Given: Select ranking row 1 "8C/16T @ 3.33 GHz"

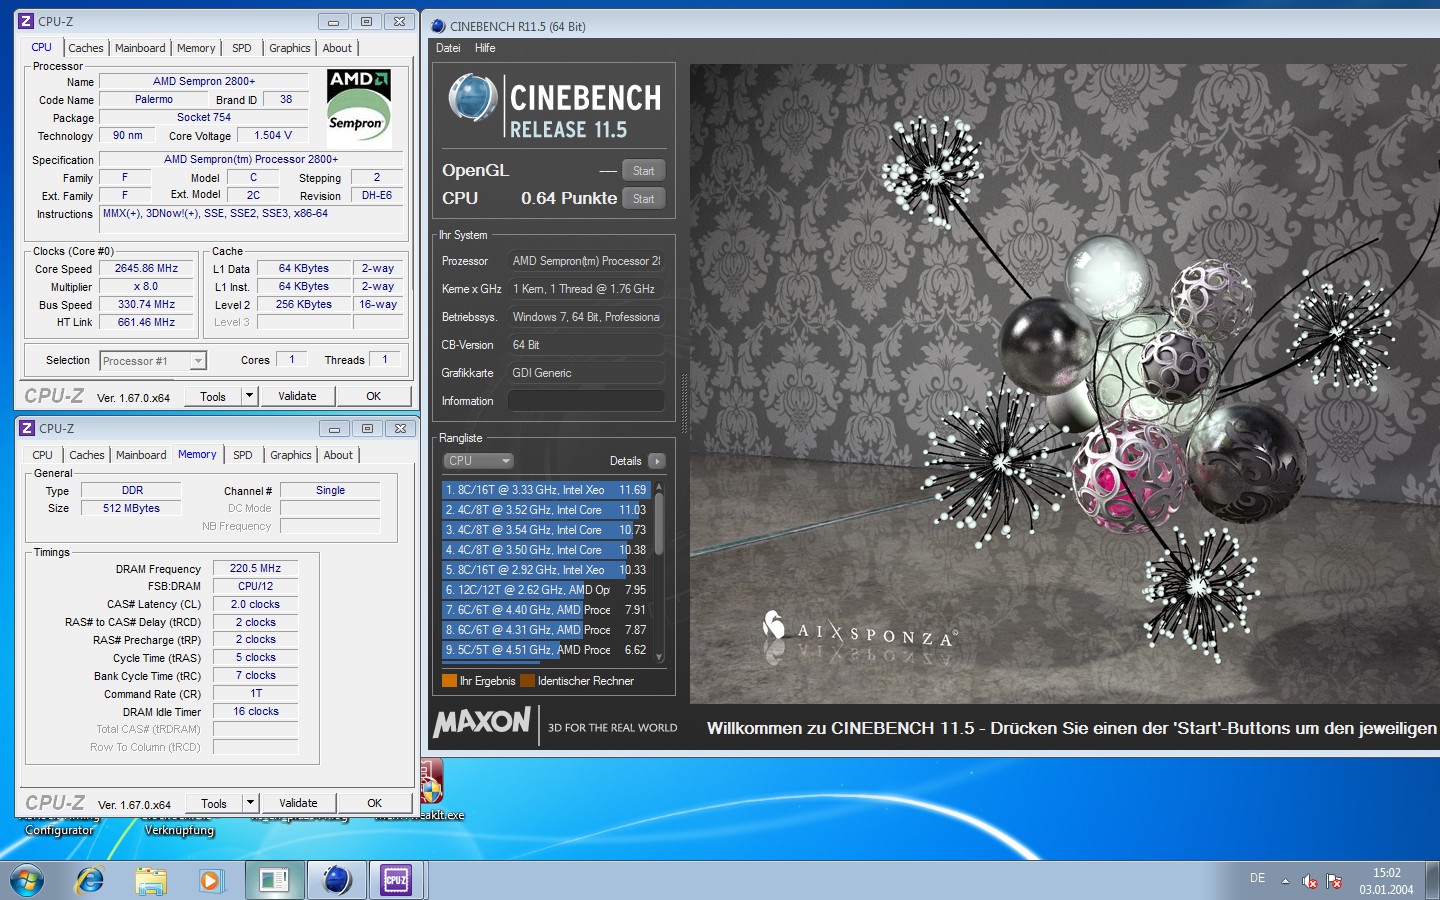Looking at the screenshot, I should click(x=546, y=490).
